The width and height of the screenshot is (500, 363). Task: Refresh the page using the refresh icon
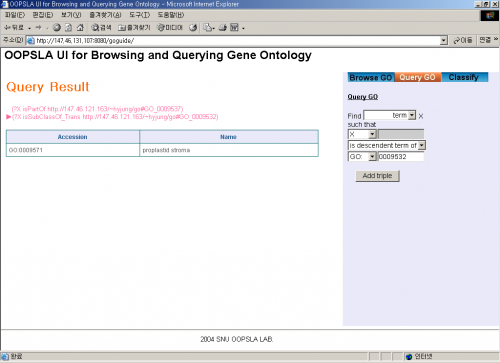tap(68, 28)
